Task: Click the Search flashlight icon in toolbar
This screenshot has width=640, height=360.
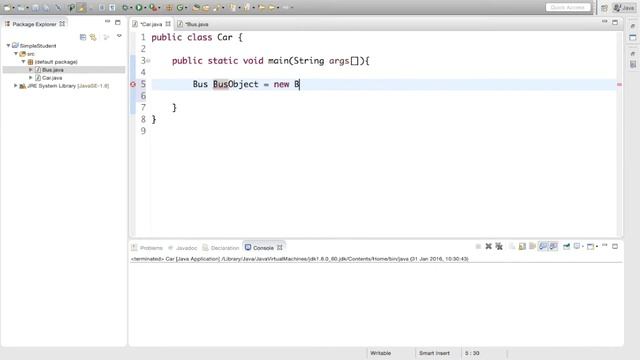Action: [x=216, y=7]
